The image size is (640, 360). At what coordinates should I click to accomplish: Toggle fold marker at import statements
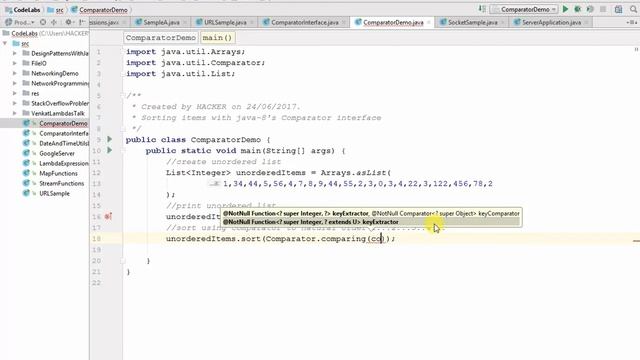123,52
